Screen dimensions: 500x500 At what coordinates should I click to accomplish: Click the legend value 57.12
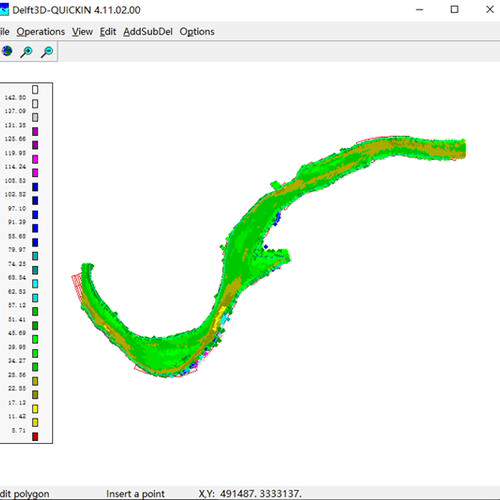[17, 305]
